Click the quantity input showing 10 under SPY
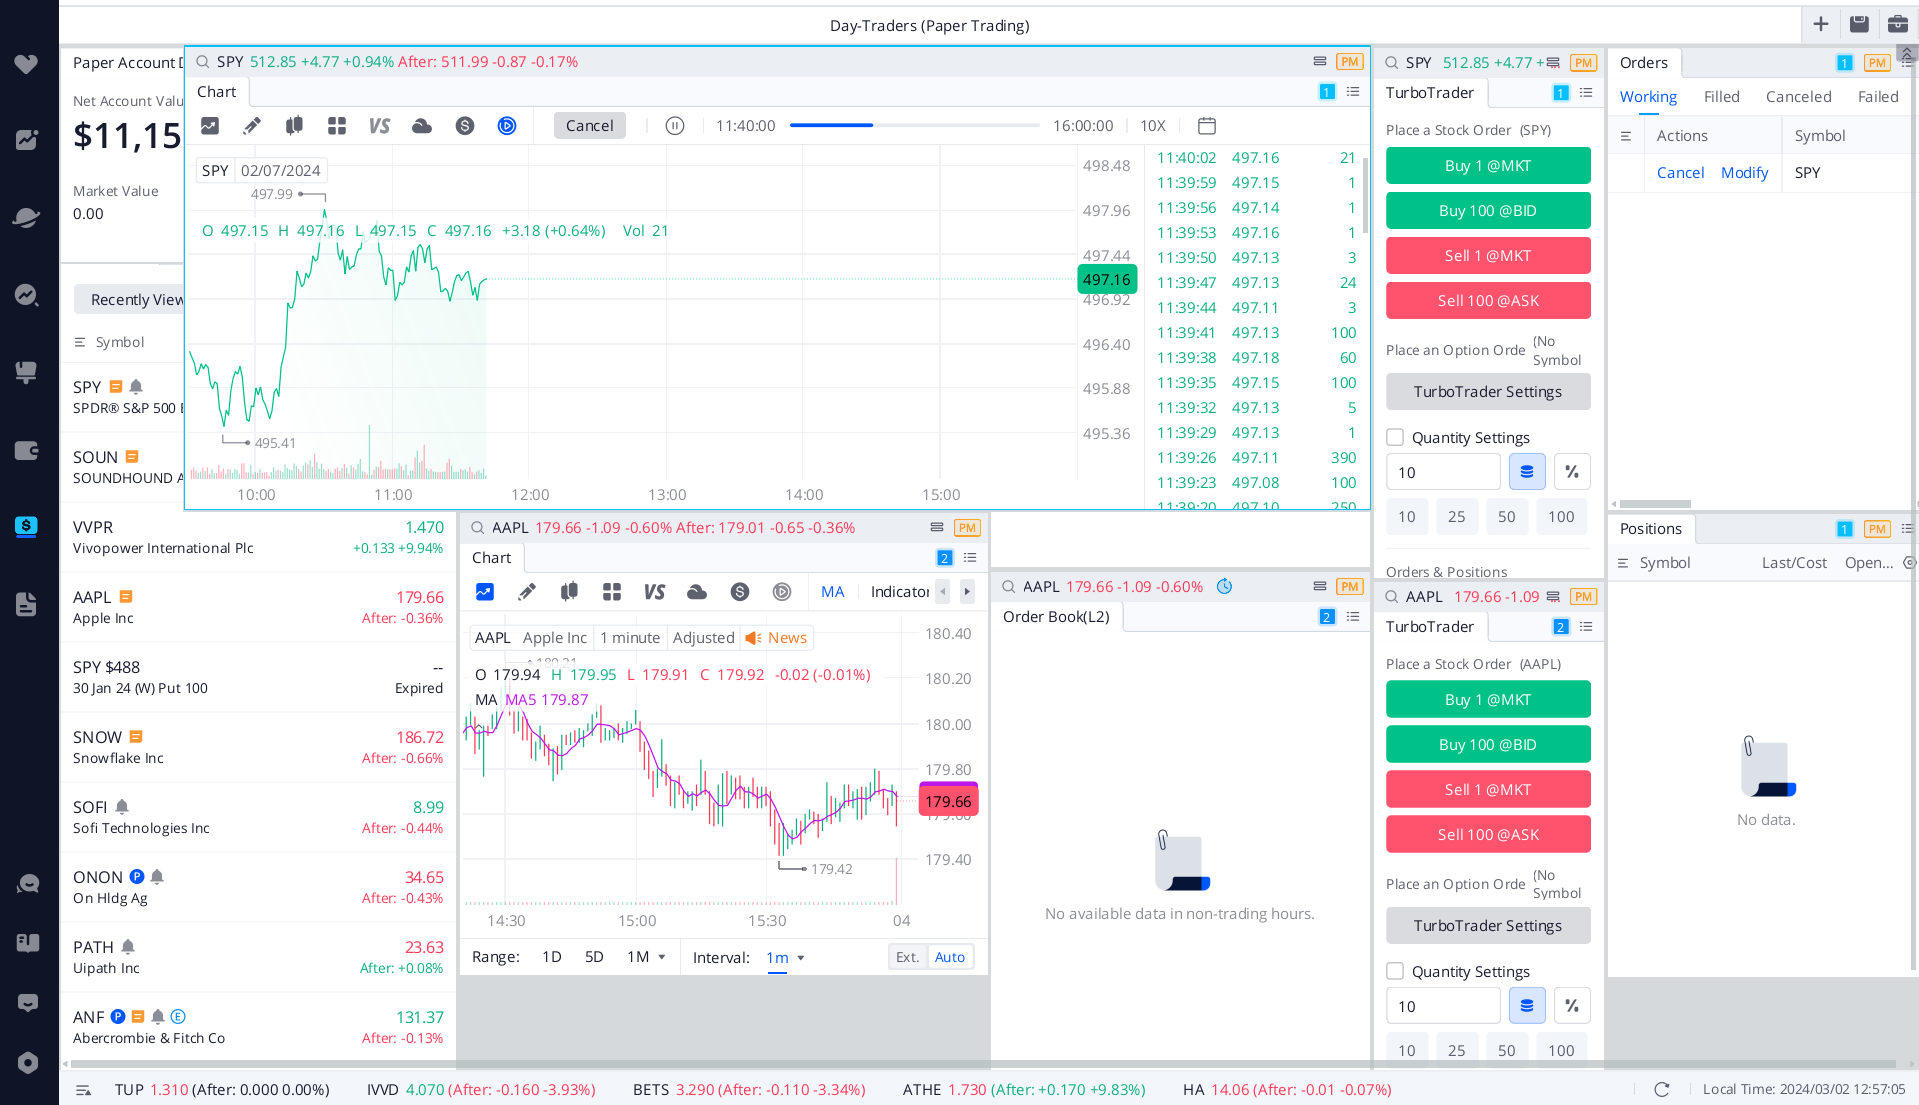 pyautogui.click(x=1442, y=471)
